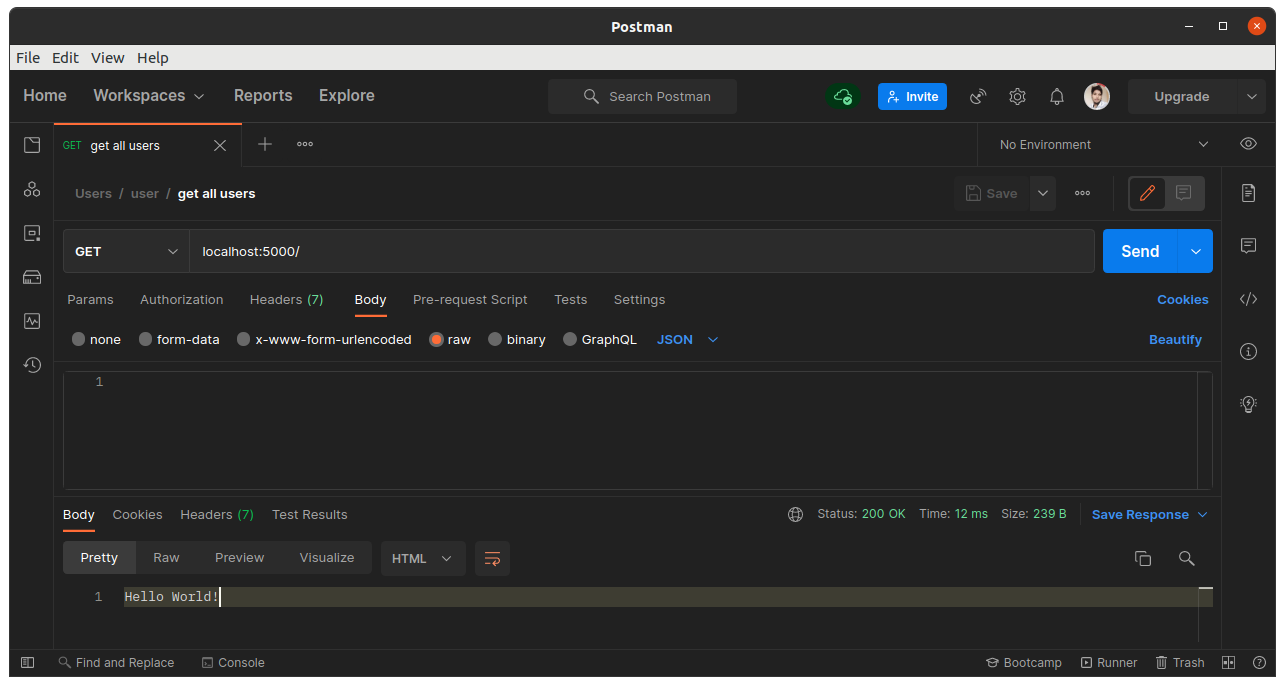Open the Related requests lightbulb icon
The width and height of the screenshot is (1285, 686).
(1248, 404)
